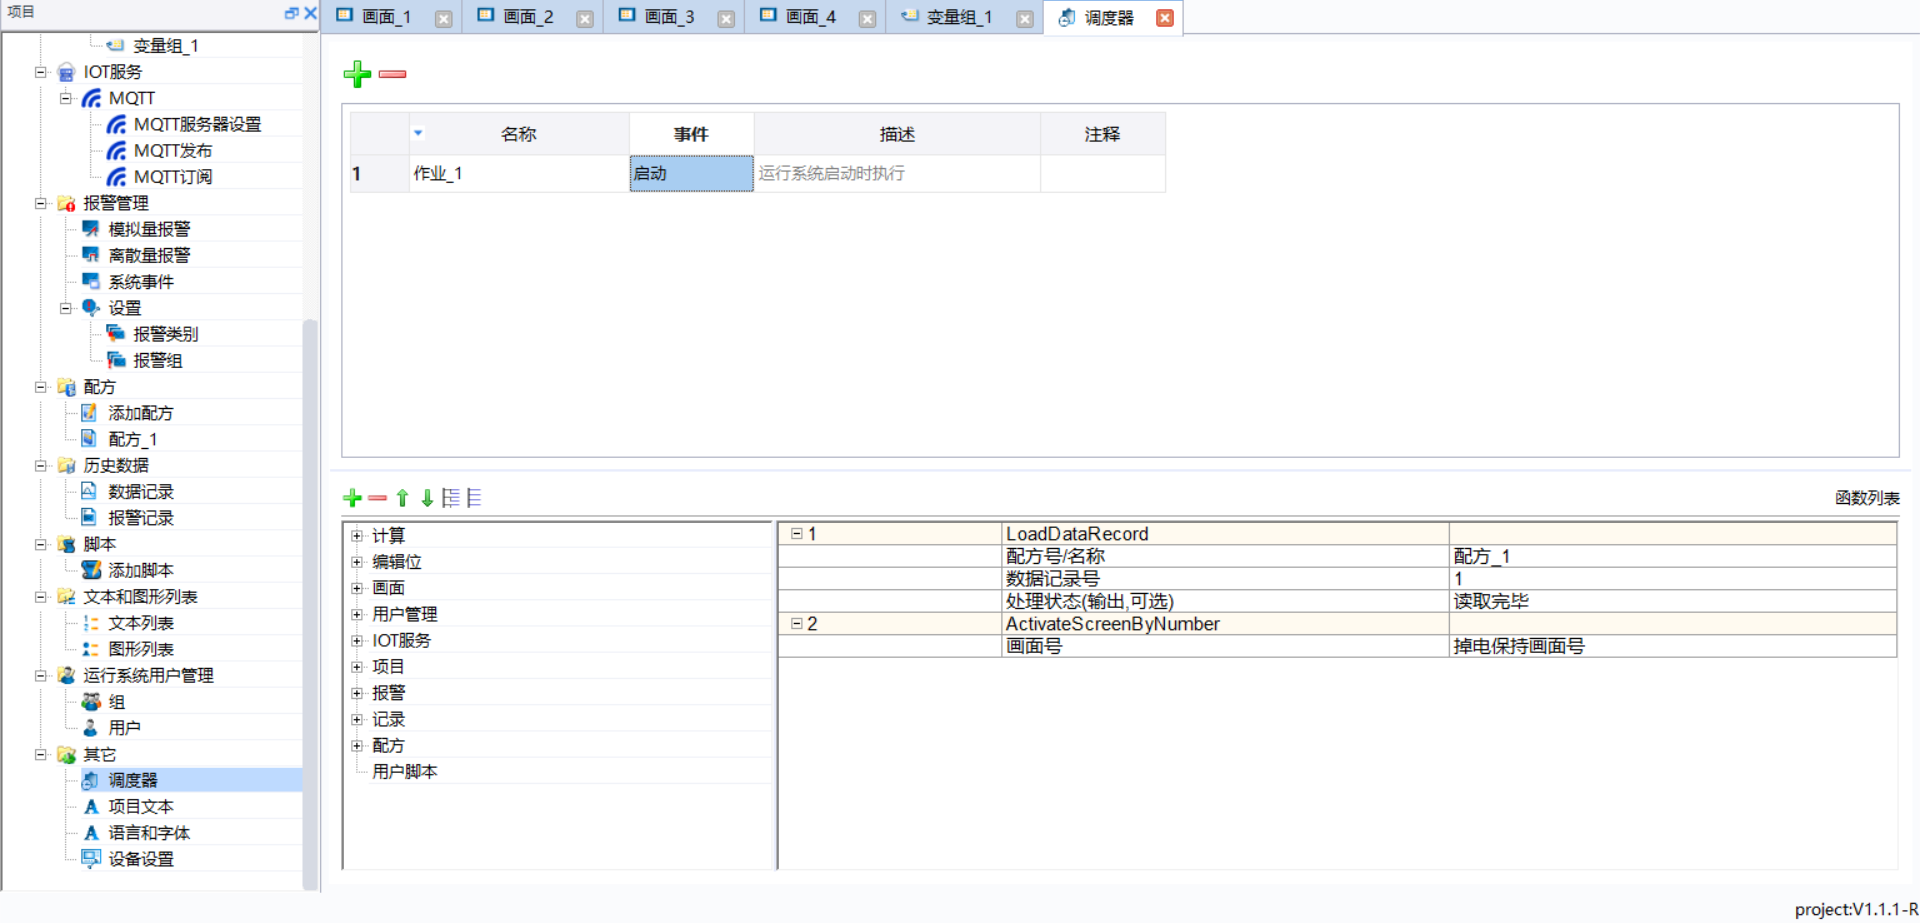
Task: Click 配方_1 value for 配方号/名称
Action: coord(1673,556)
